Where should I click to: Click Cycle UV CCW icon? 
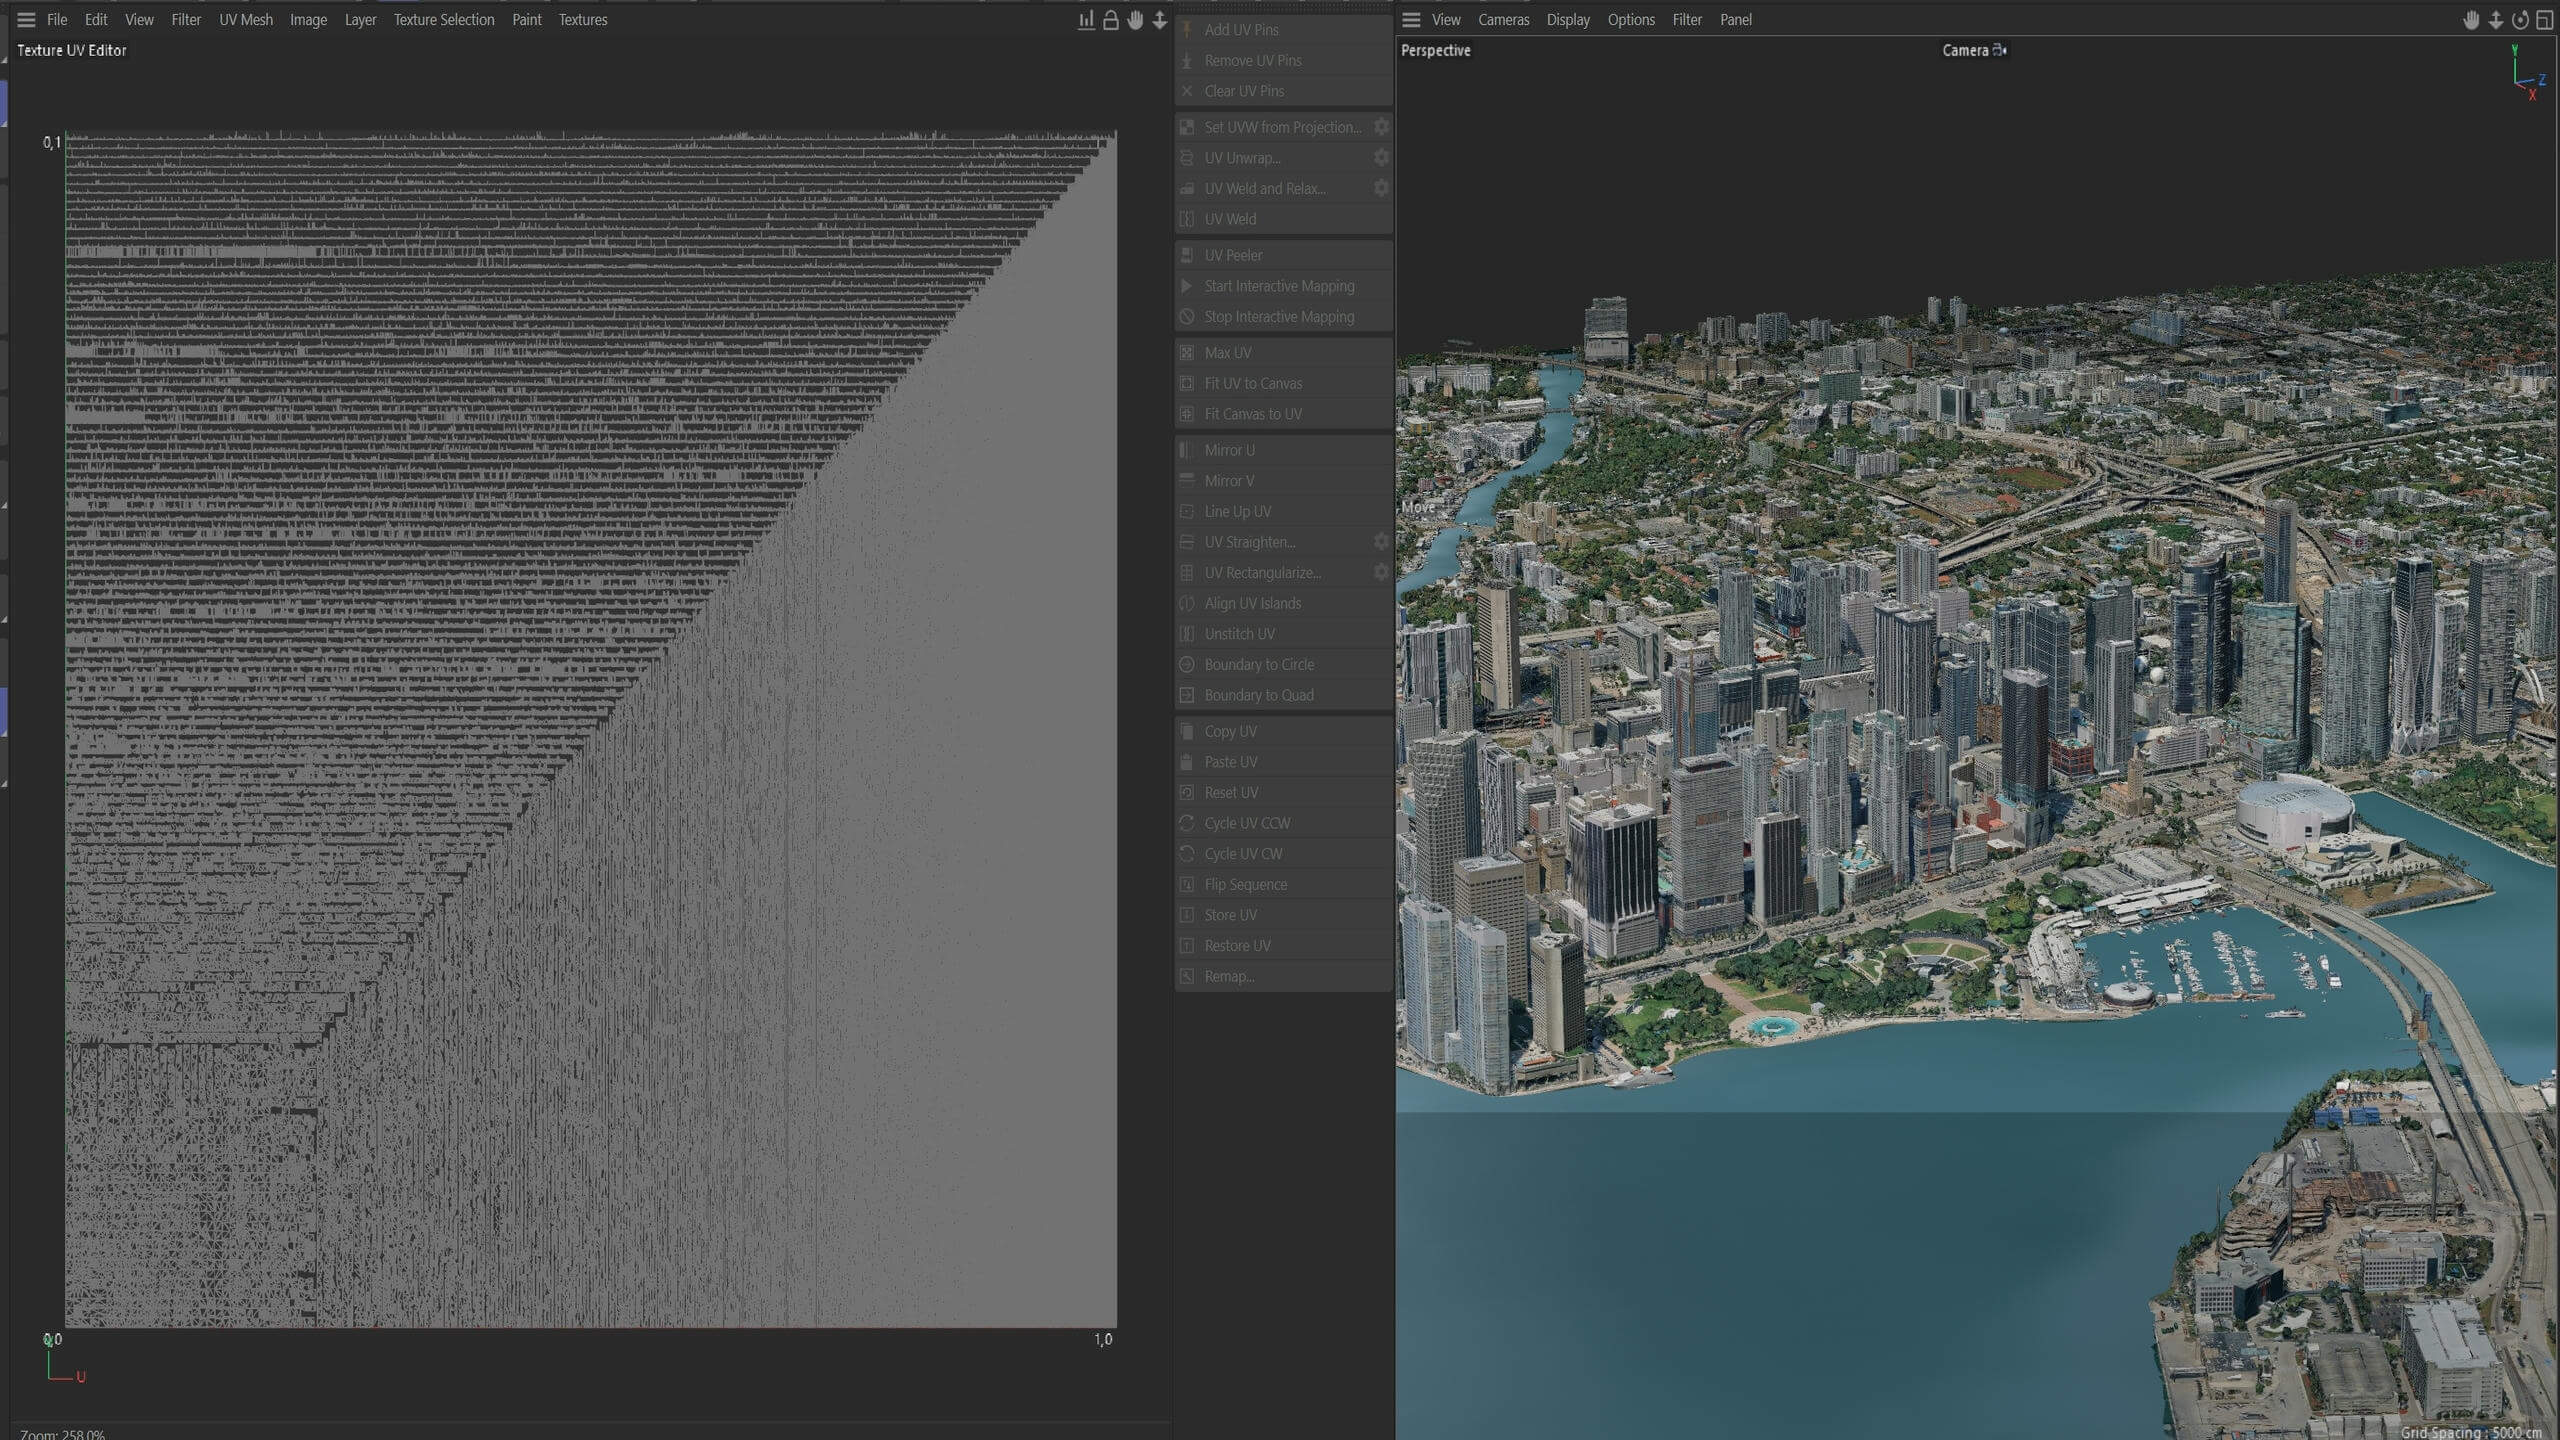(1187, 824)
